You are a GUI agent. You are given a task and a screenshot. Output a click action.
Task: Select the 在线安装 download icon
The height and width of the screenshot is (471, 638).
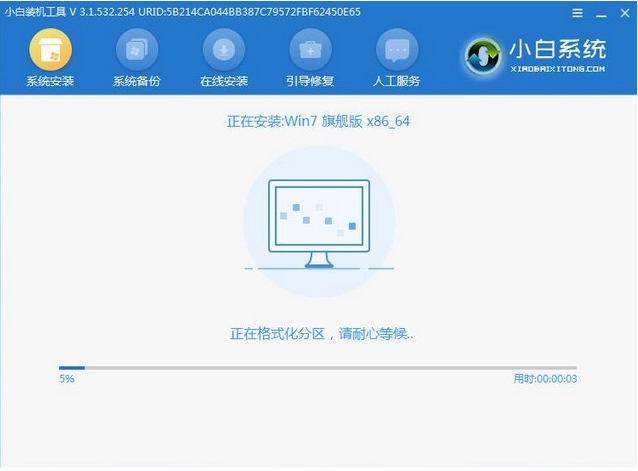pos(224,50)
